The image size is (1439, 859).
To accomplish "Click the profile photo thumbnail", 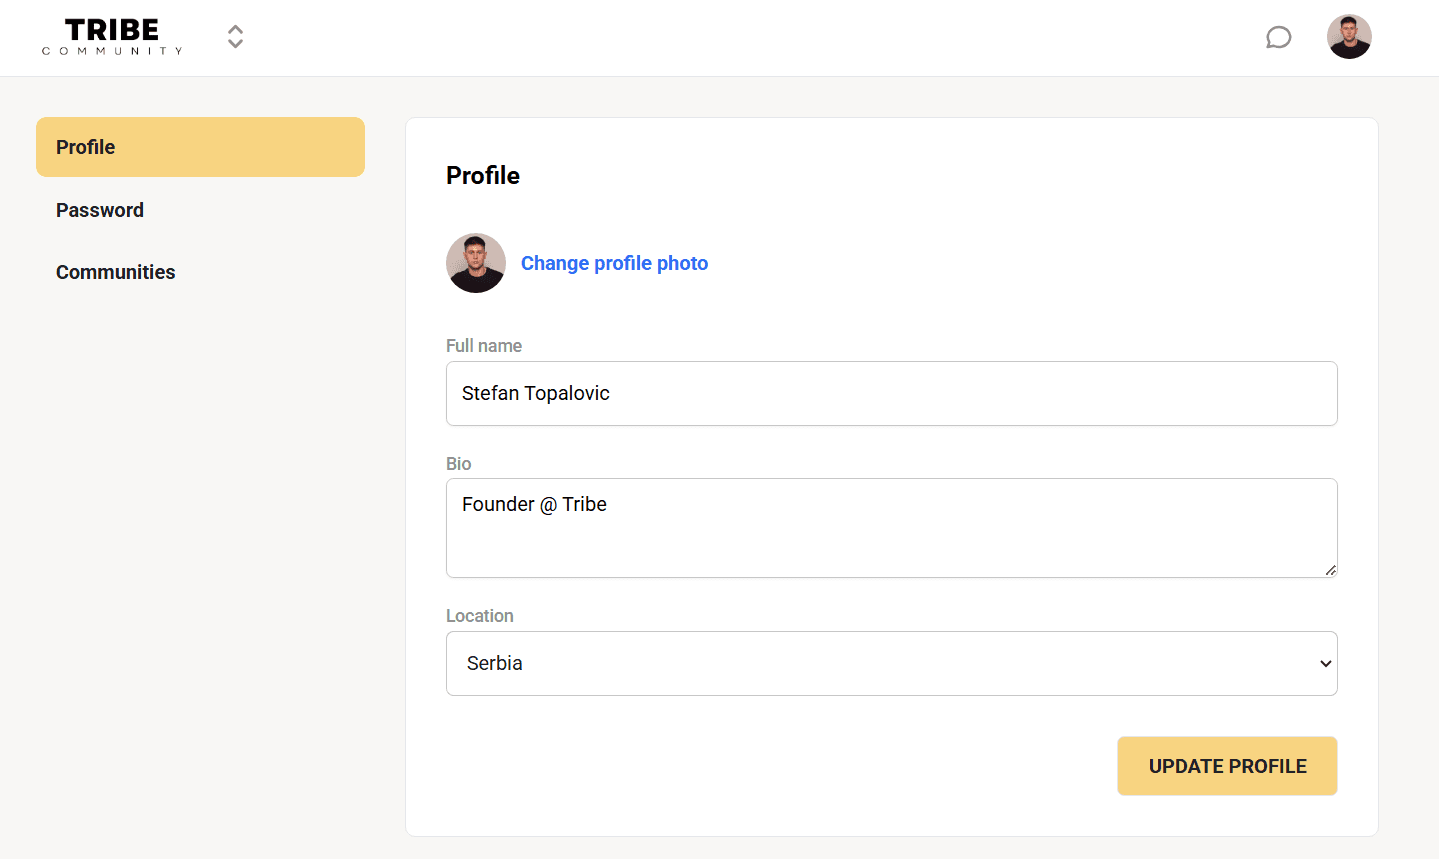I will click(476, 263).
